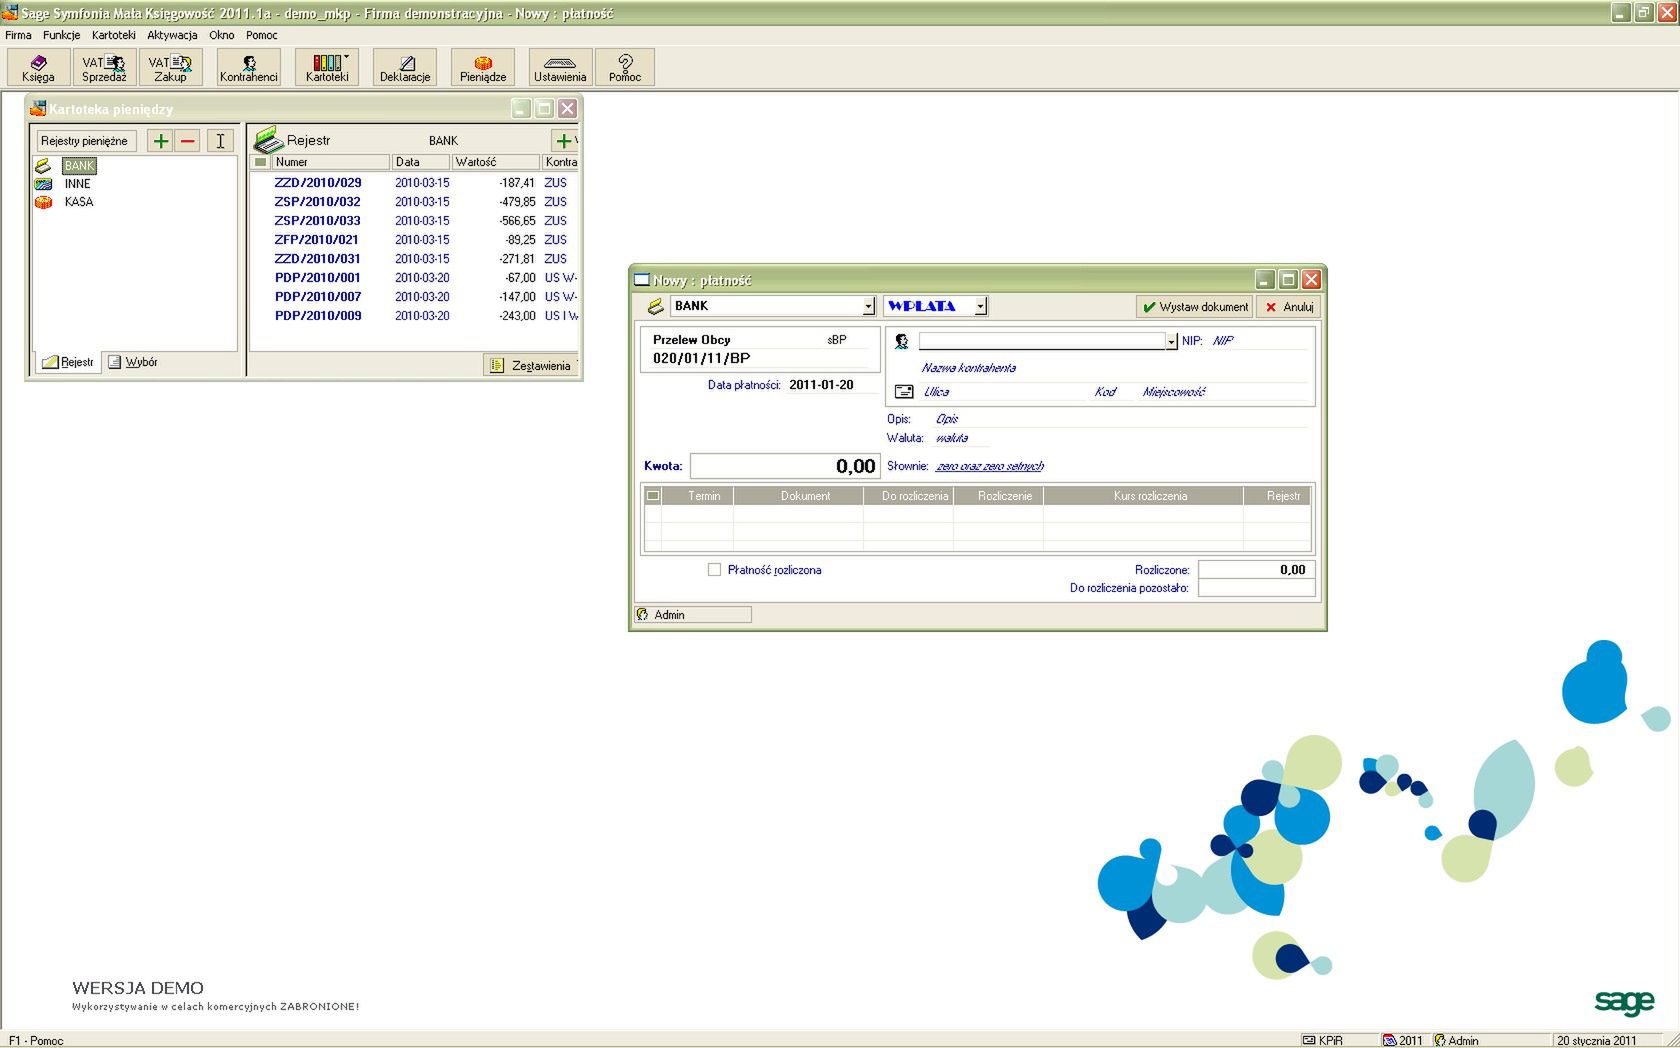Open the Okno menu
1680x1048 pixels.
coord(221,35)
